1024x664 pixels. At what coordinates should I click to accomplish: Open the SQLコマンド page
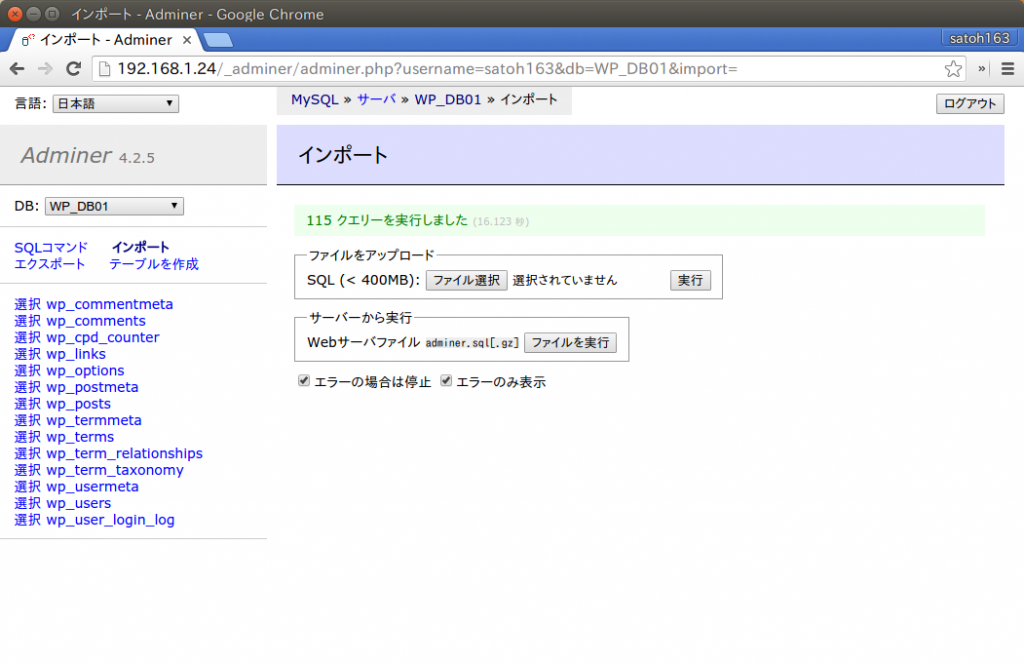point(51,247)
